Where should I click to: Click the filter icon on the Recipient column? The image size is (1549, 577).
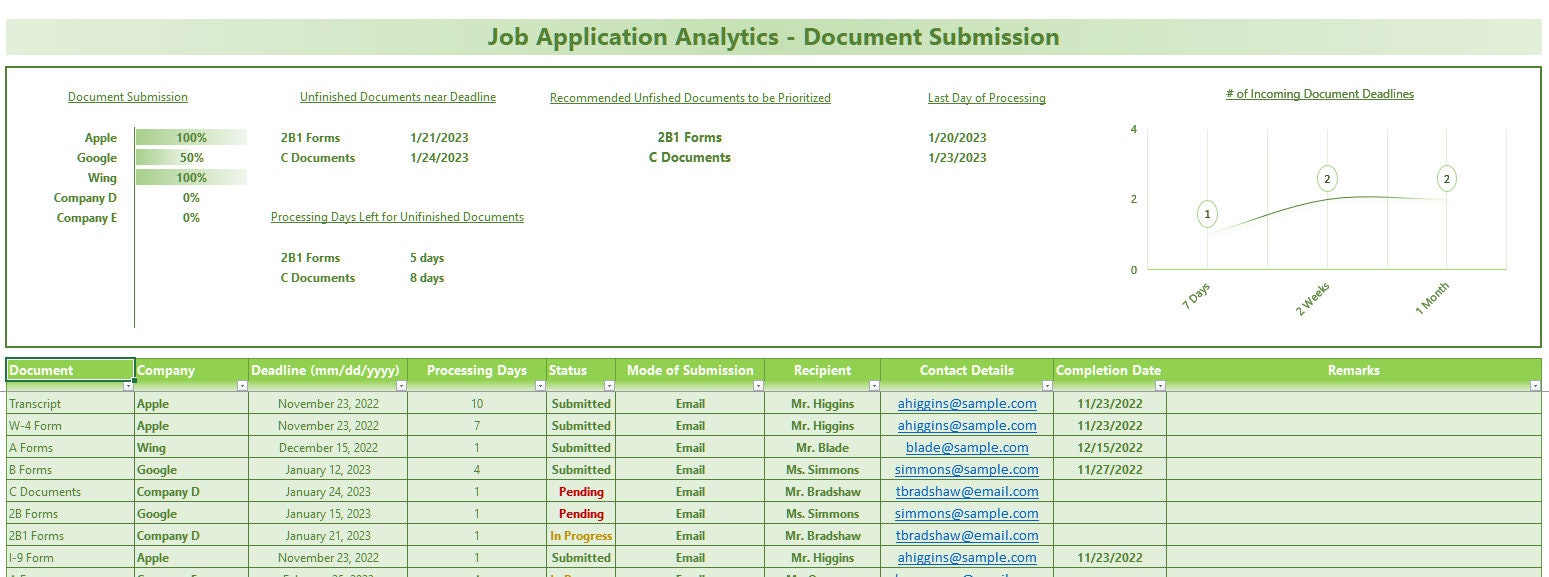coord(872,384)
